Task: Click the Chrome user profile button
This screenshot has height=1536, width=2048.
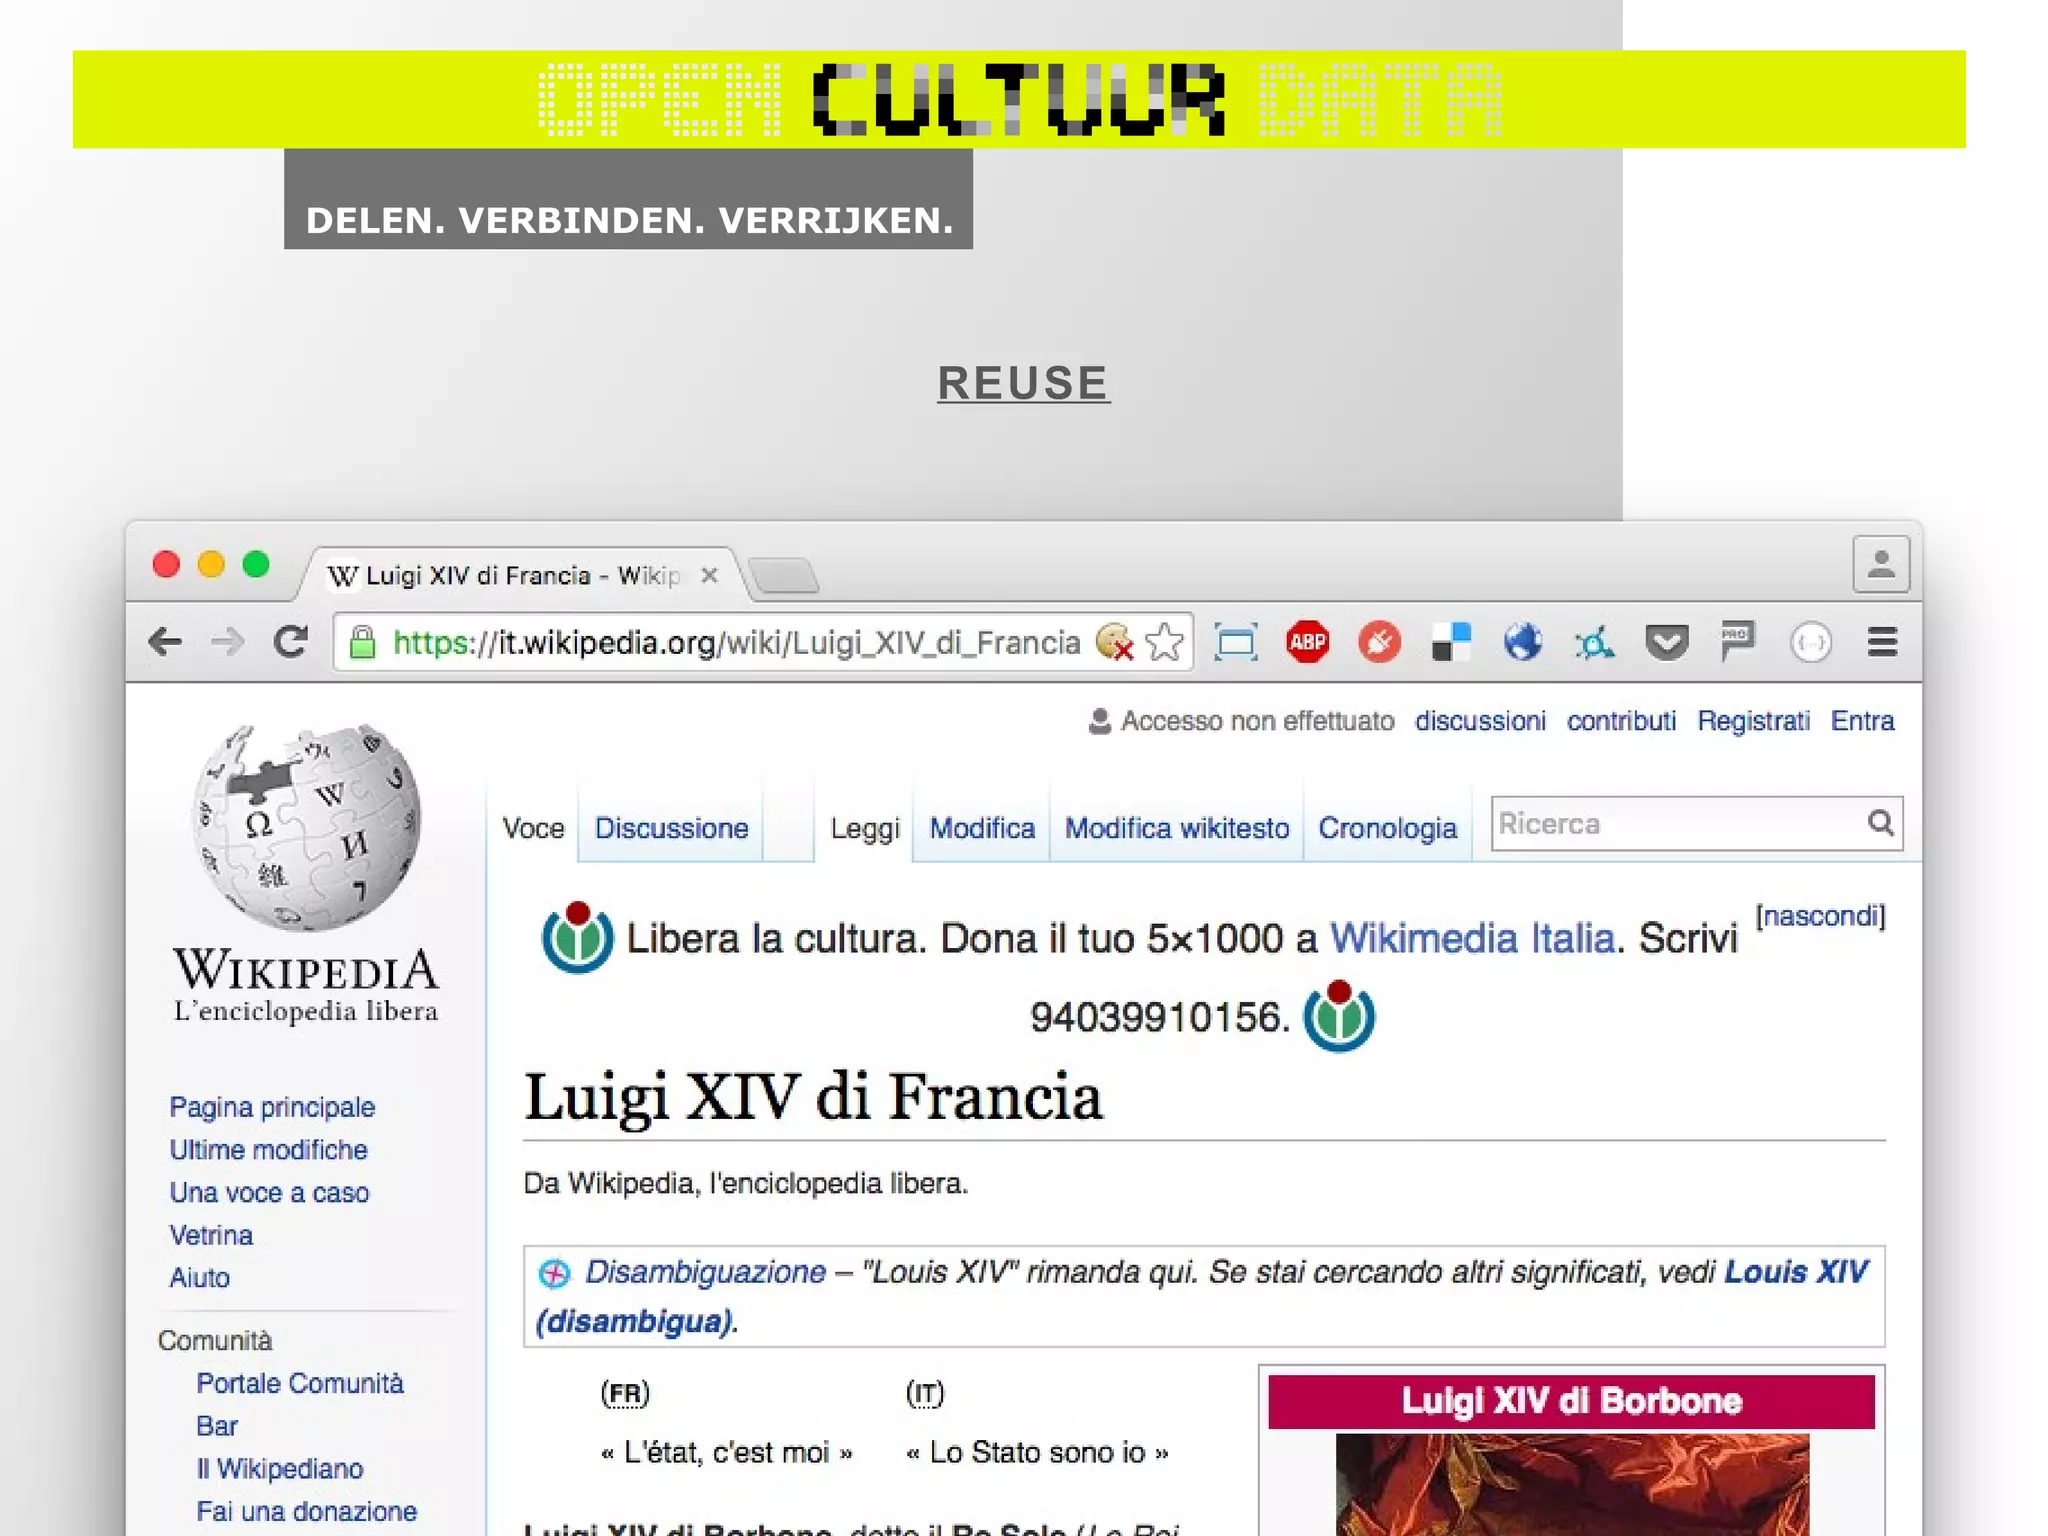Action: (1880, 565)
